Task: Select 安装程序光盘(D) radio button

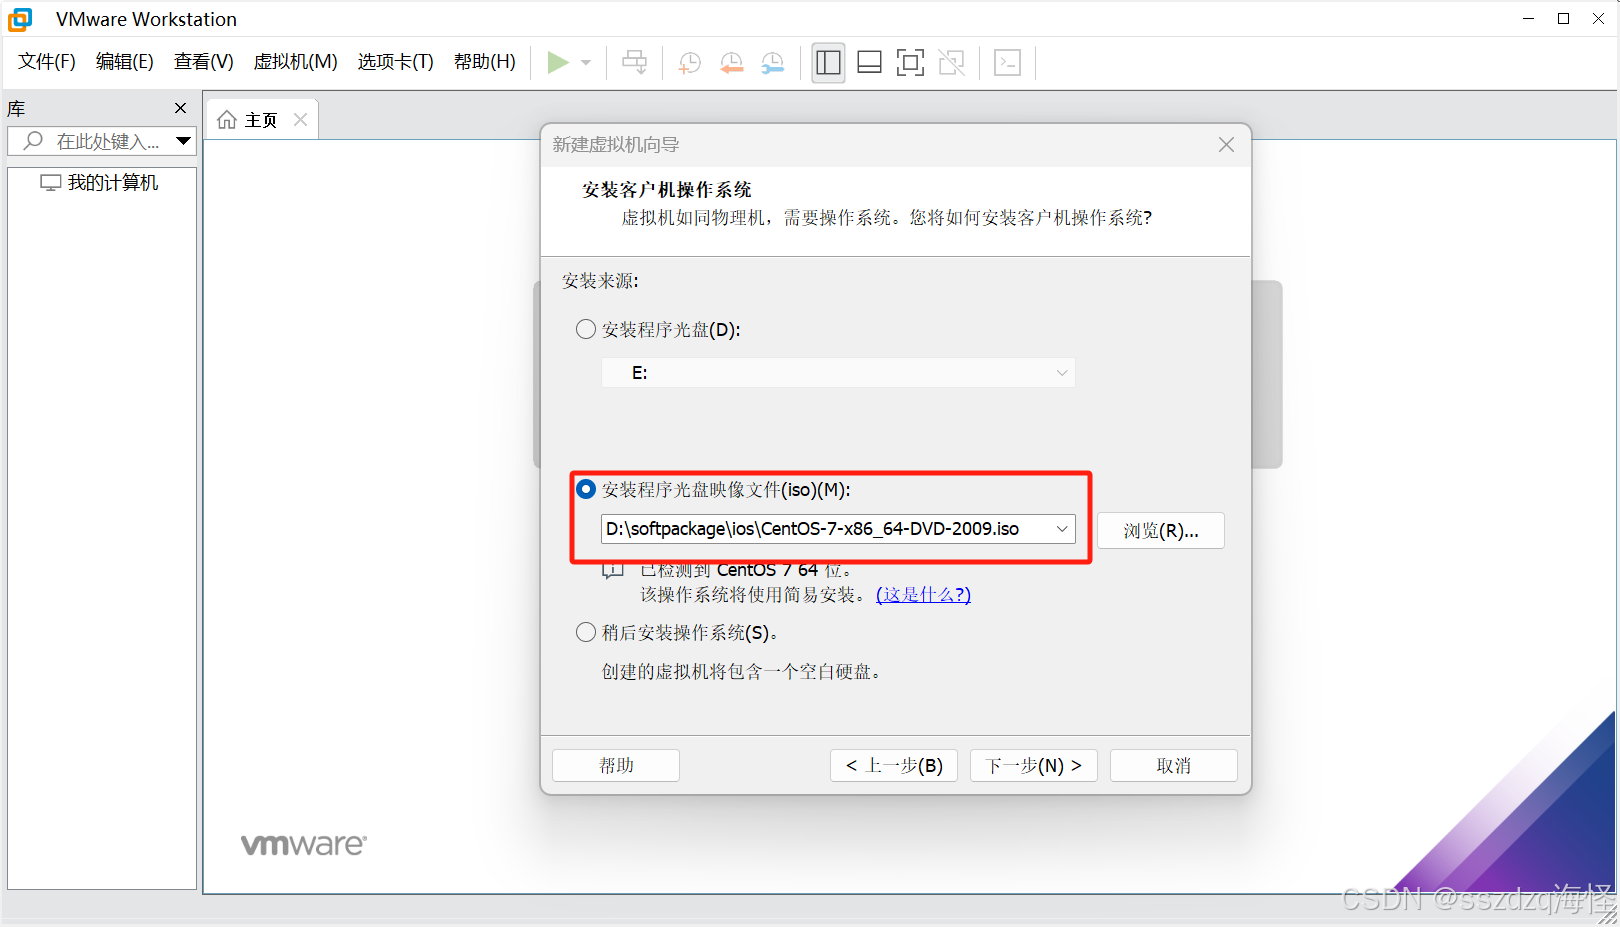Action: click(586, 329)
